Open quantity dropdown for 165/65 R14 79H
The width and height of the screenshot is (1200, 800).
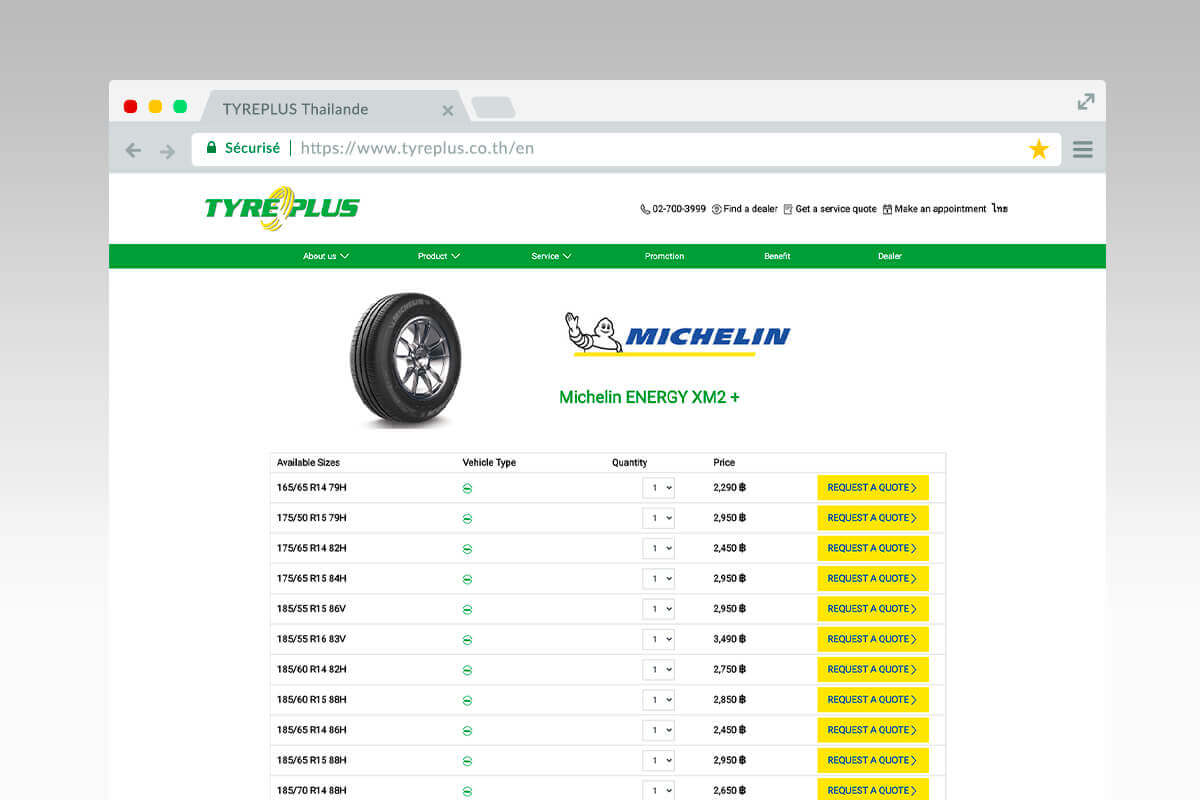658,488
